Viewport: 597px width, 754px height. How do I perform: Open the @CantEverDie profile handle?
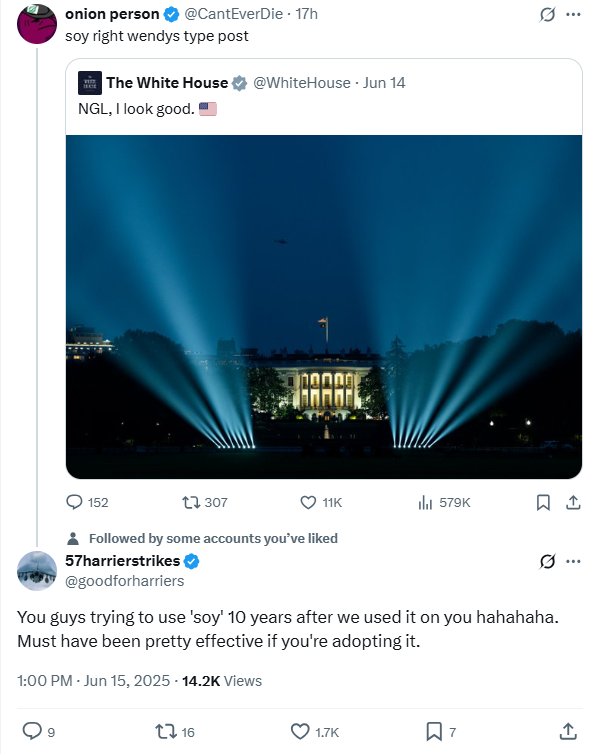(x=234, y=14)
